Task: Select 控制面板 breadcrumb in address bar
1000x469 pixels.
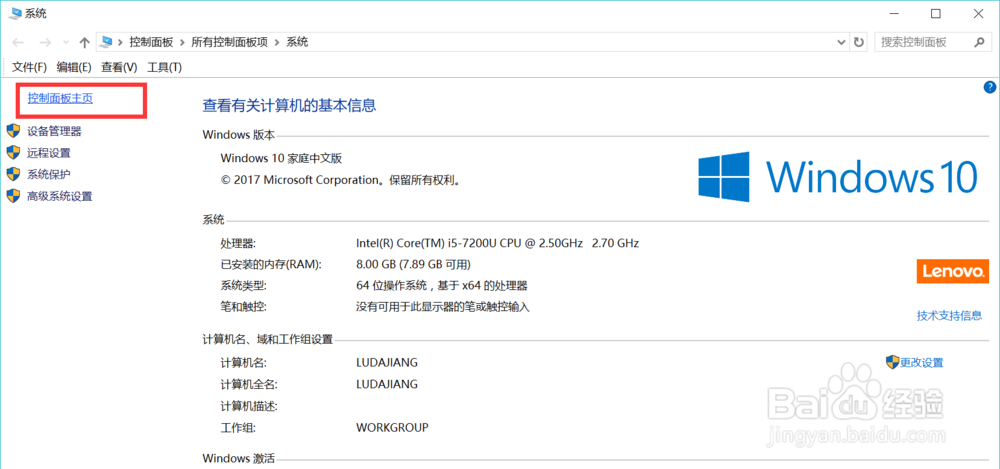Action: [x=151, y=42]
